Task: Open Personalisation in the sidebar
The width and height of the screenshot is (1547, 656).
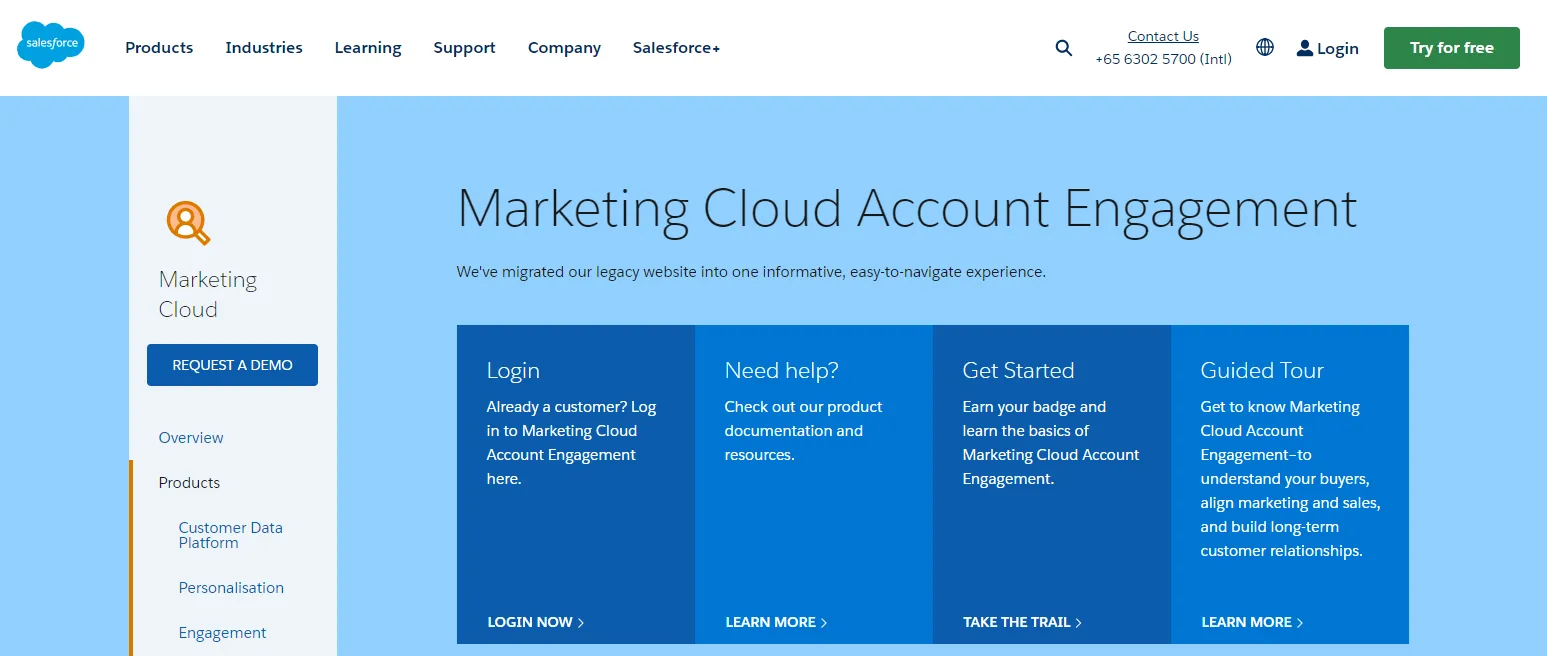Action: 231,588
